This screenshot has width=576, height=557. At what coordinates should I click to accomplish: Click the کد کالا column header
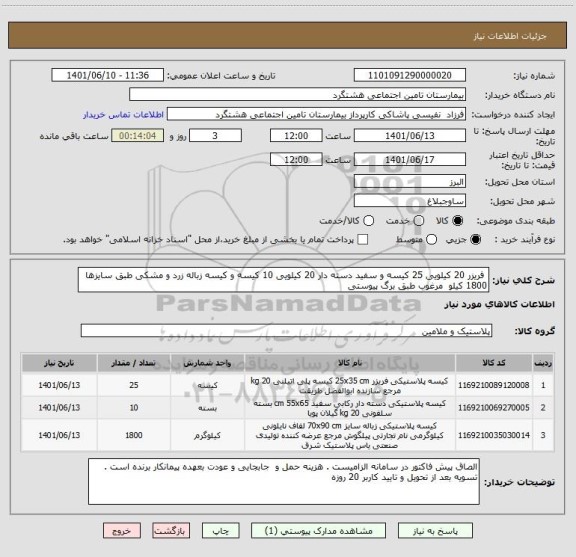coord(494,363)
